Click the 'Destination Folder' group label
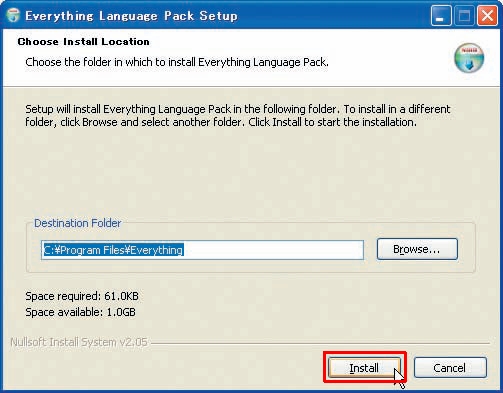503x393 pixels. click(x=78, y=223)
